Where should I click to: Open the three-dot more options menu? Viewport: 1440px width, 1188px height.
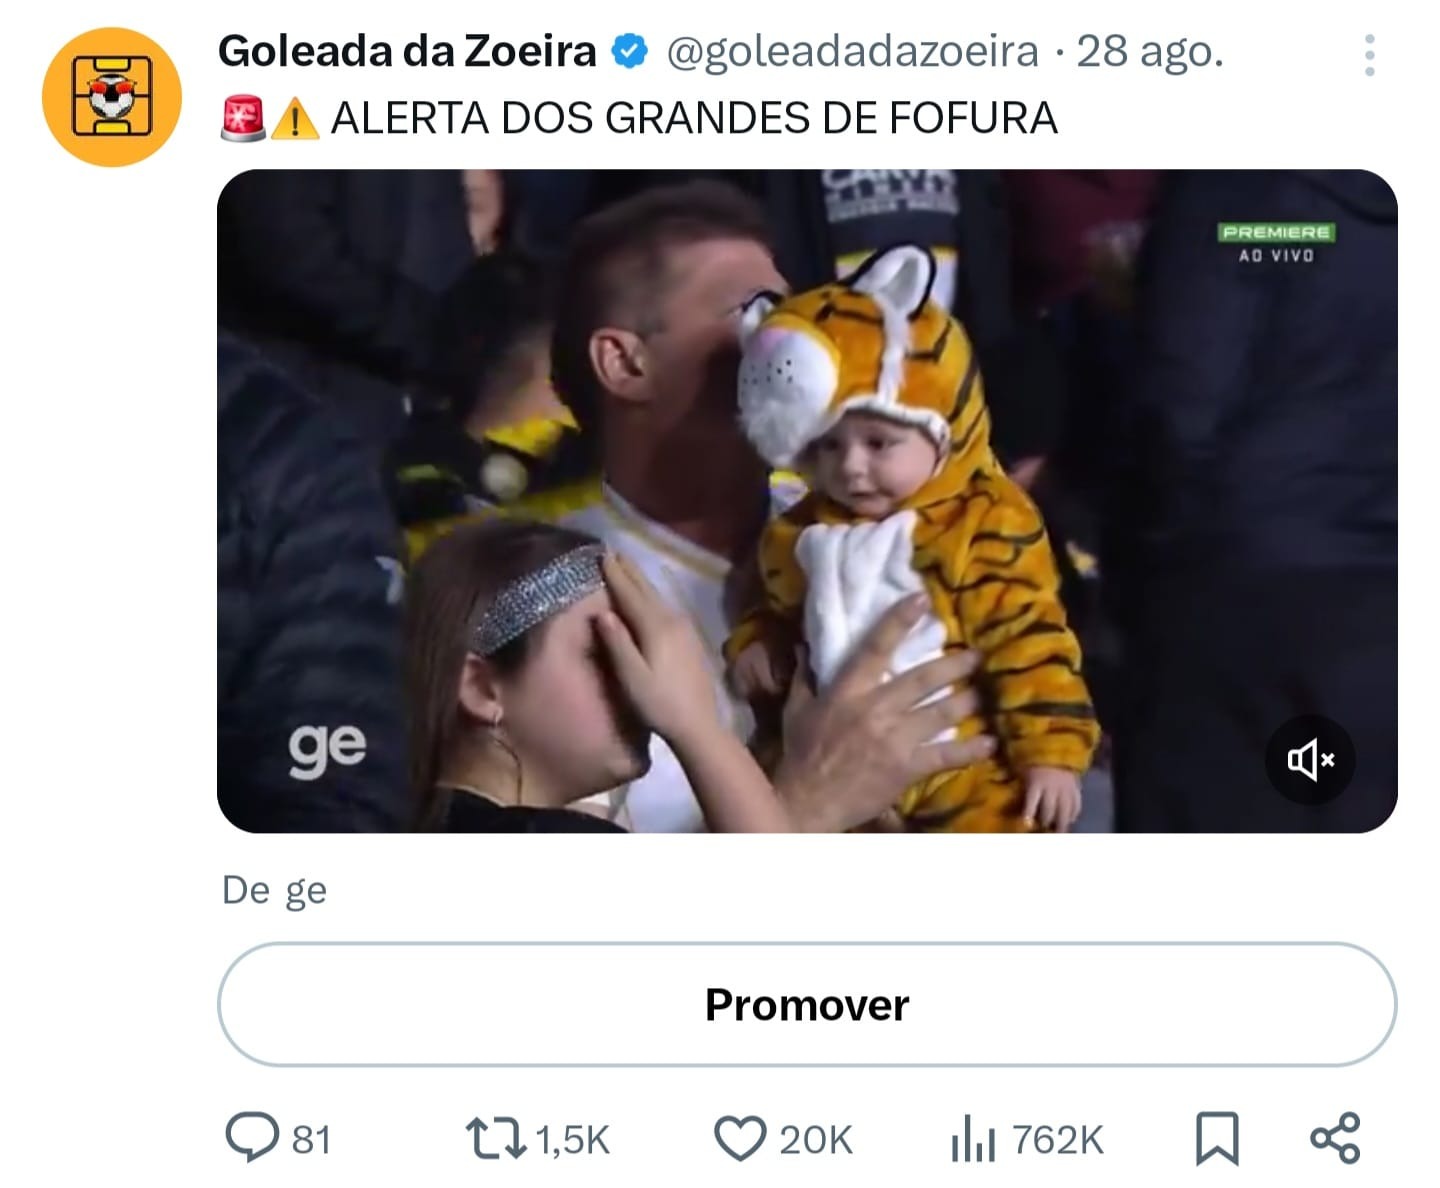[x=1369, y=56]
